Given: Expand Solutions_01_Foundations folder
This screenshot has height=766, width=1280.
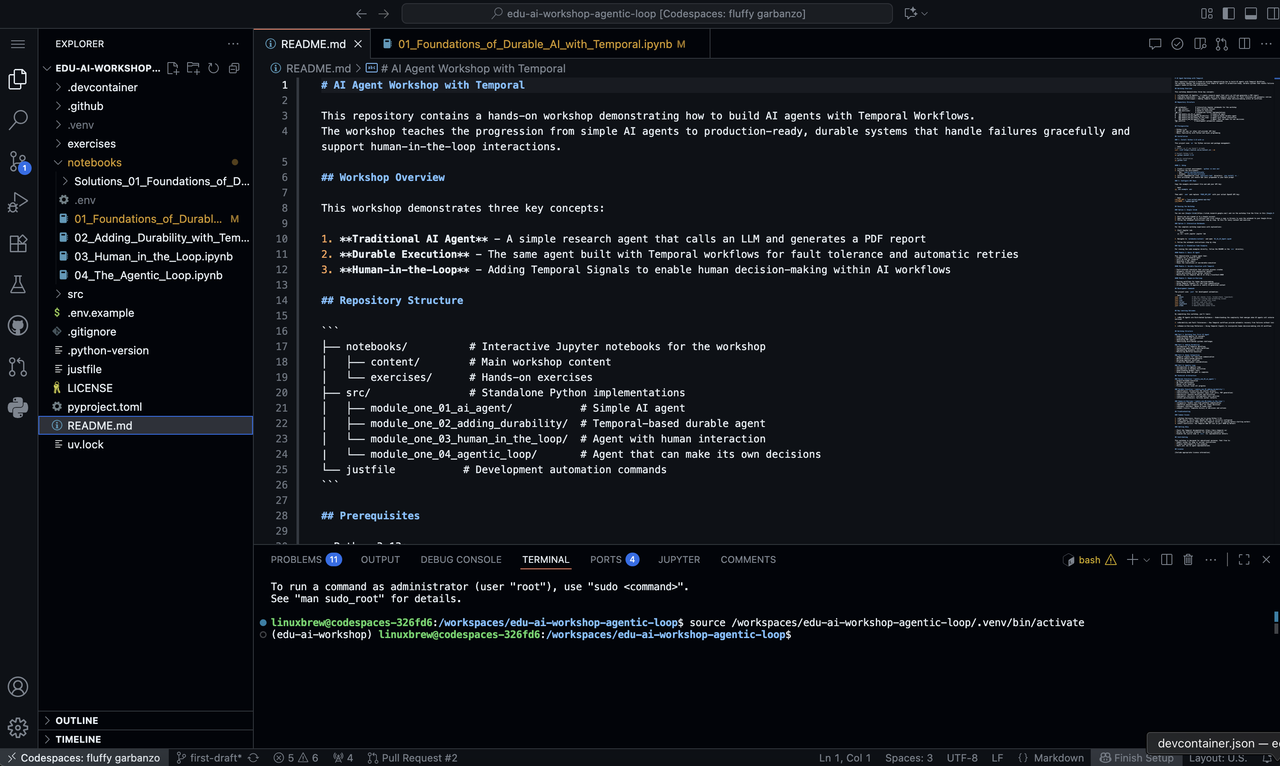Looking at the screenshot, I should [146, 181].
